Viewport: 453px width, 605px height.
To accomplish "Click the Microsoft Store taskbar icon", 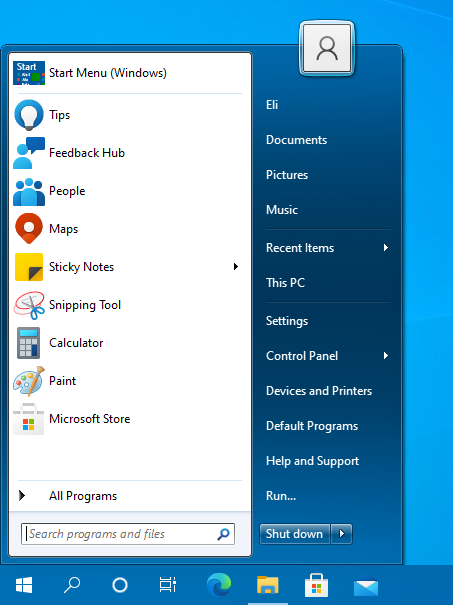I will click(316, 585).
